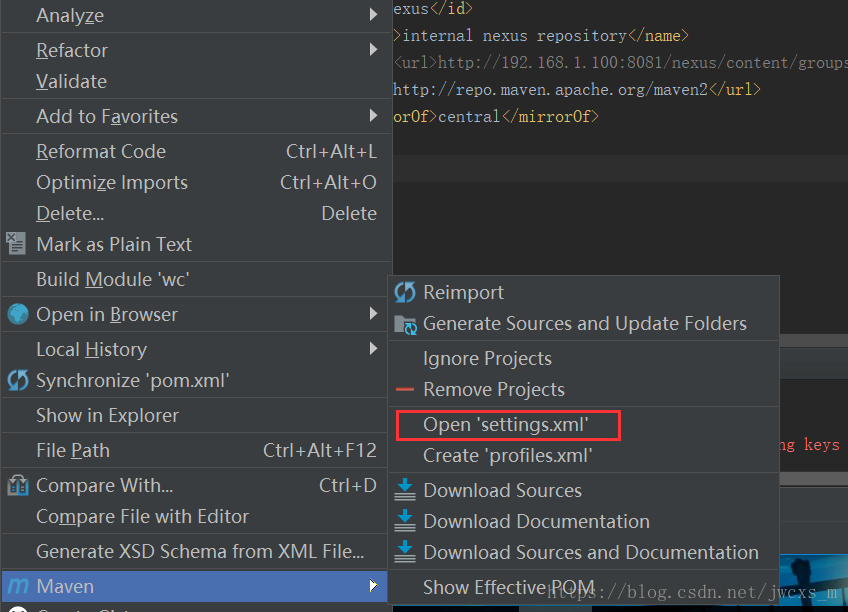
Task: Click the Reimport sync icon
Action: click(405, 292)
